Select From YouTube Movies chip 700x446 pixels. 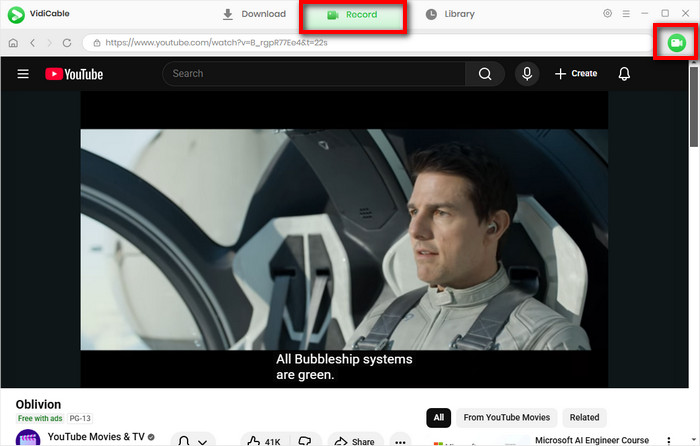pyautogui.click(x=506, y=417)
